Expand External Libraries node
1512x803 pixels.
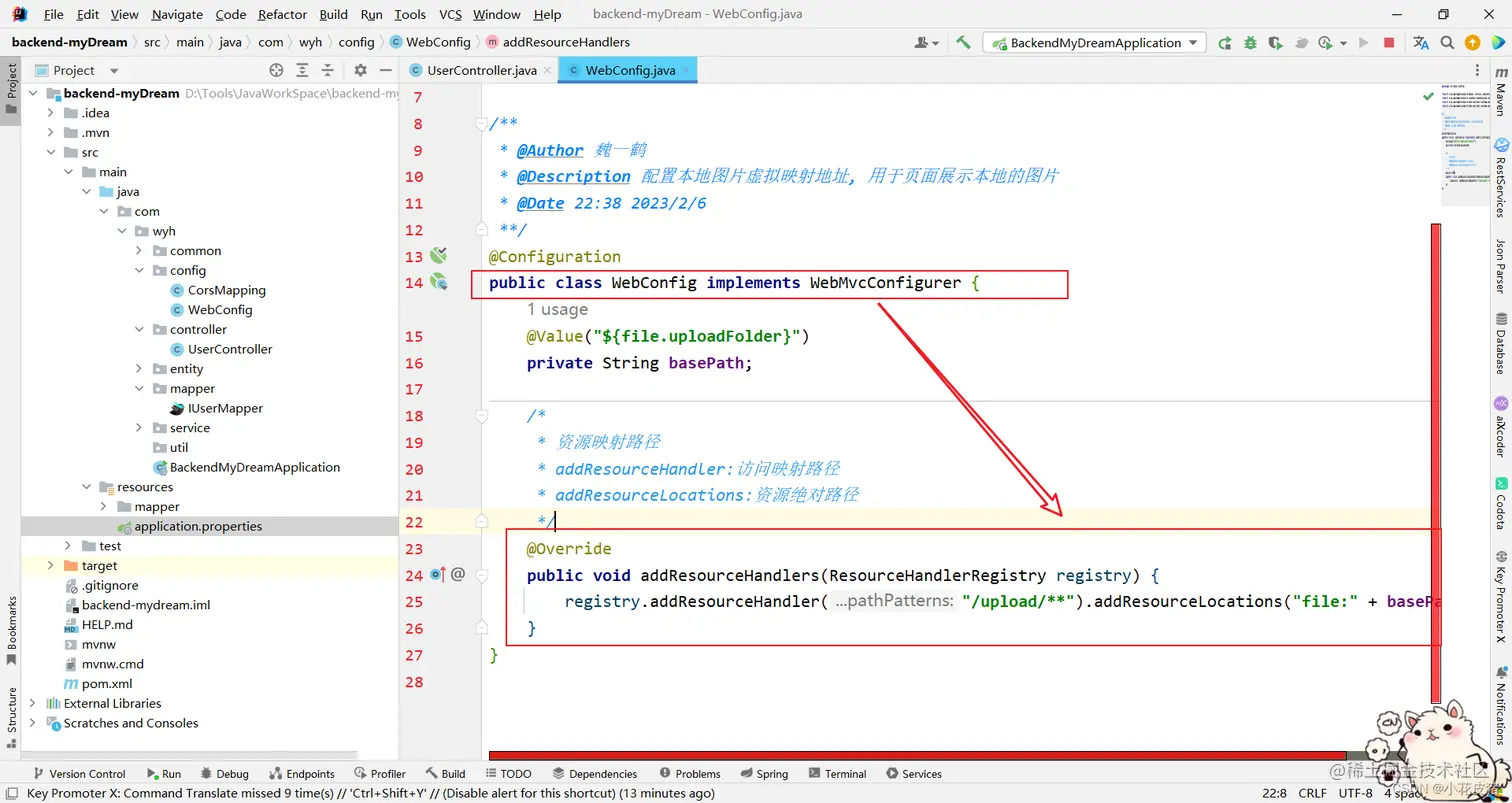click(33, 703)
